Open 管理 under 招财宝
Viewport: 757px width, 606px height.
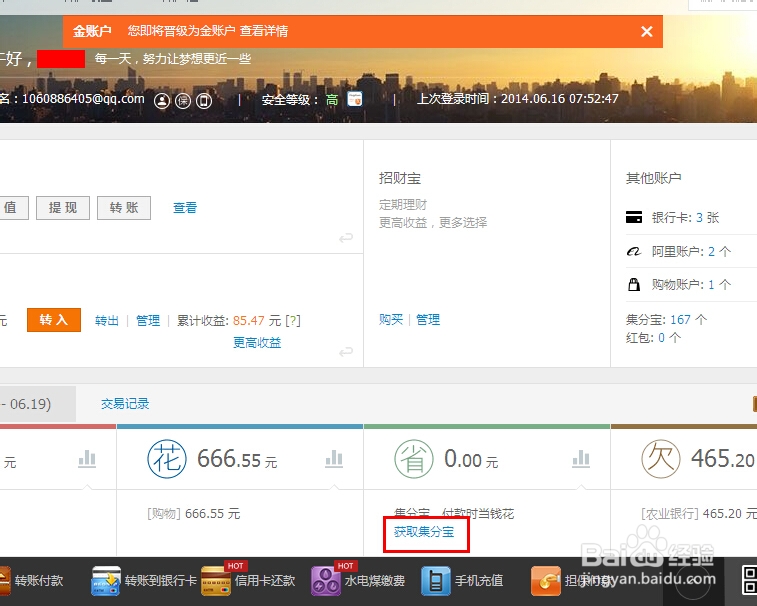[428, 320]
